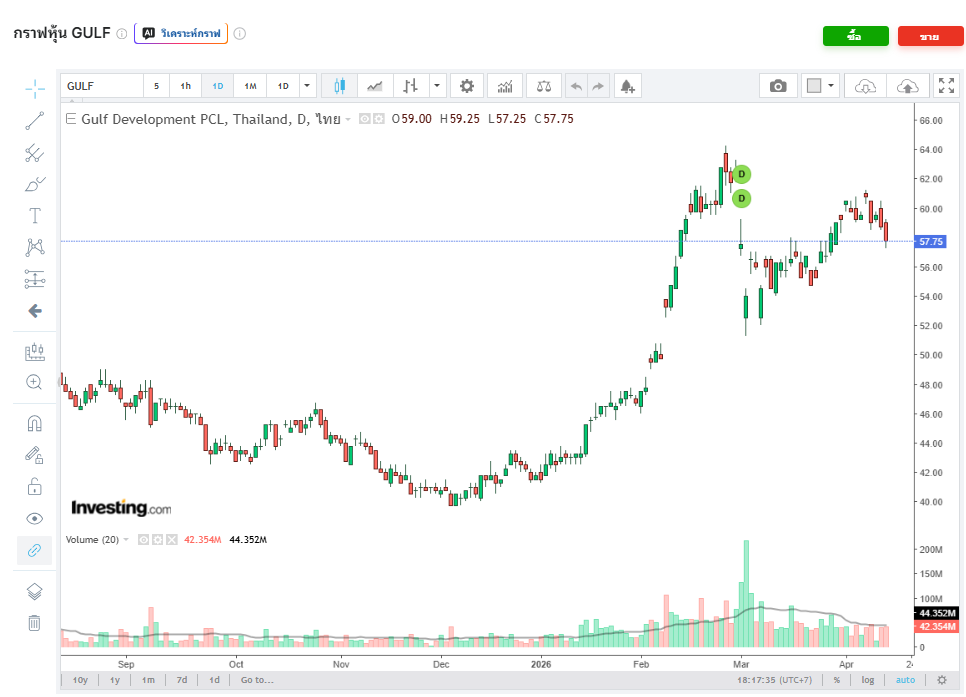Switch to the candlestick chart style

(339, 86)
